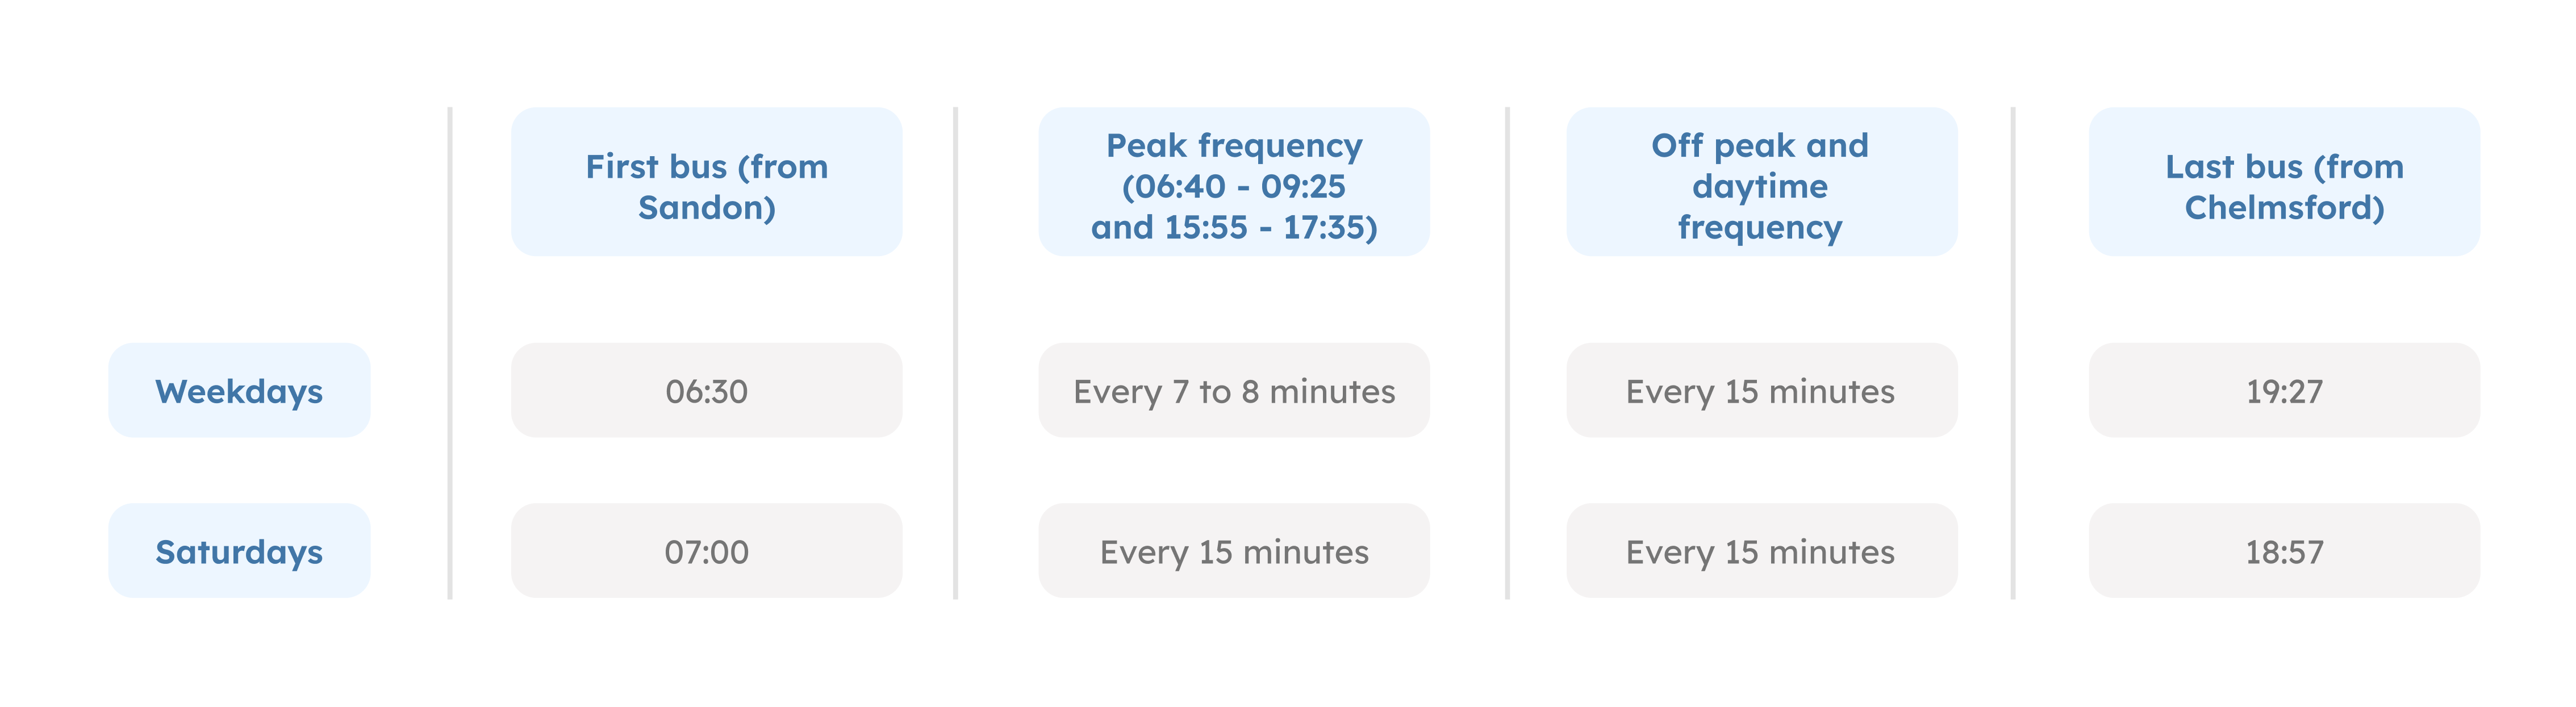Click the Weekdays off-peak 'Every 15 minutes' cell
Screen dimensions: 2576x707
(1760, 391)
